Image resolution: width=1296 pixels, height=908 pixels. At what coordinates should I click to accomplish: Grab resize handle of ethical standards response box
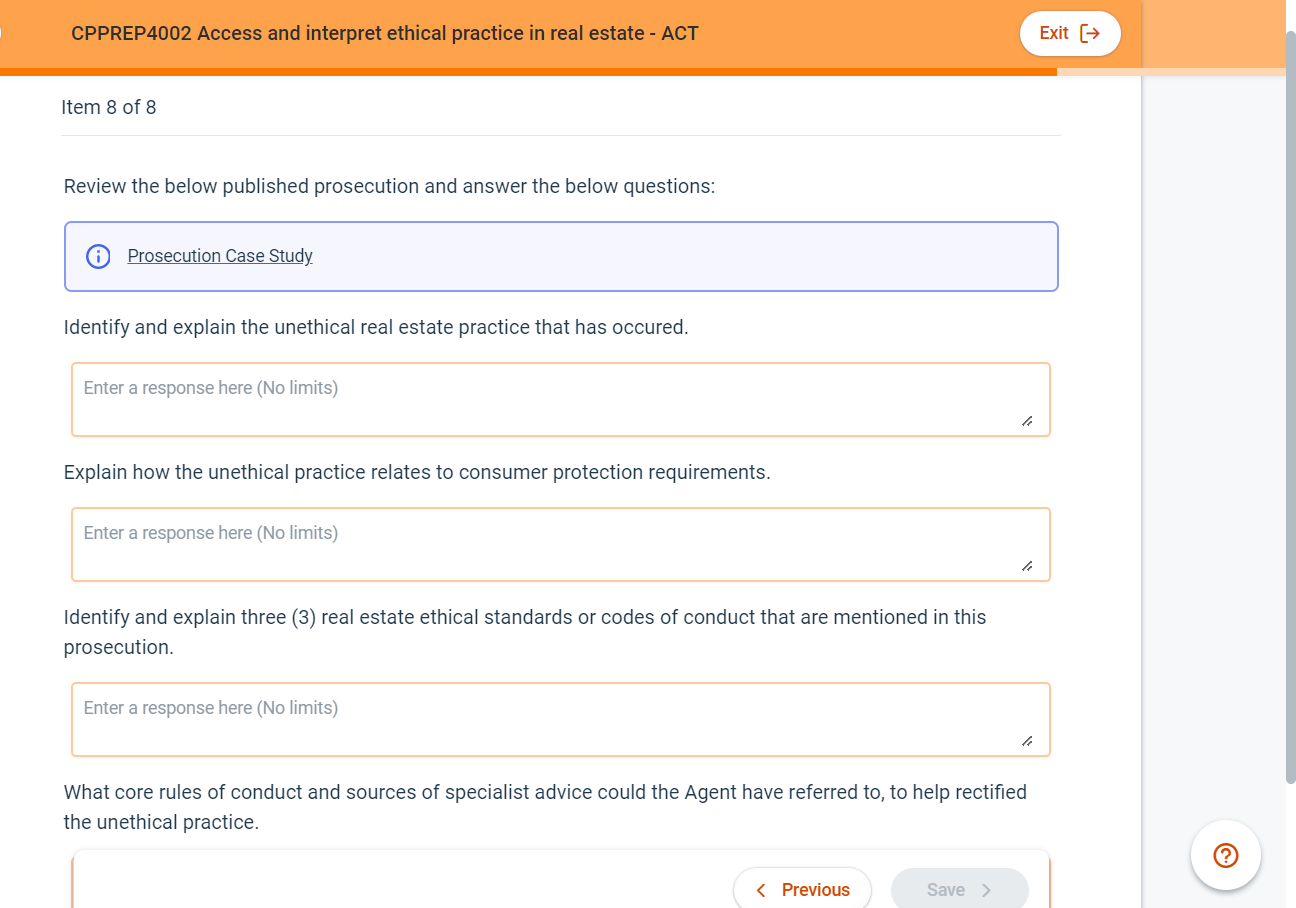click(x=1027, y=741)
